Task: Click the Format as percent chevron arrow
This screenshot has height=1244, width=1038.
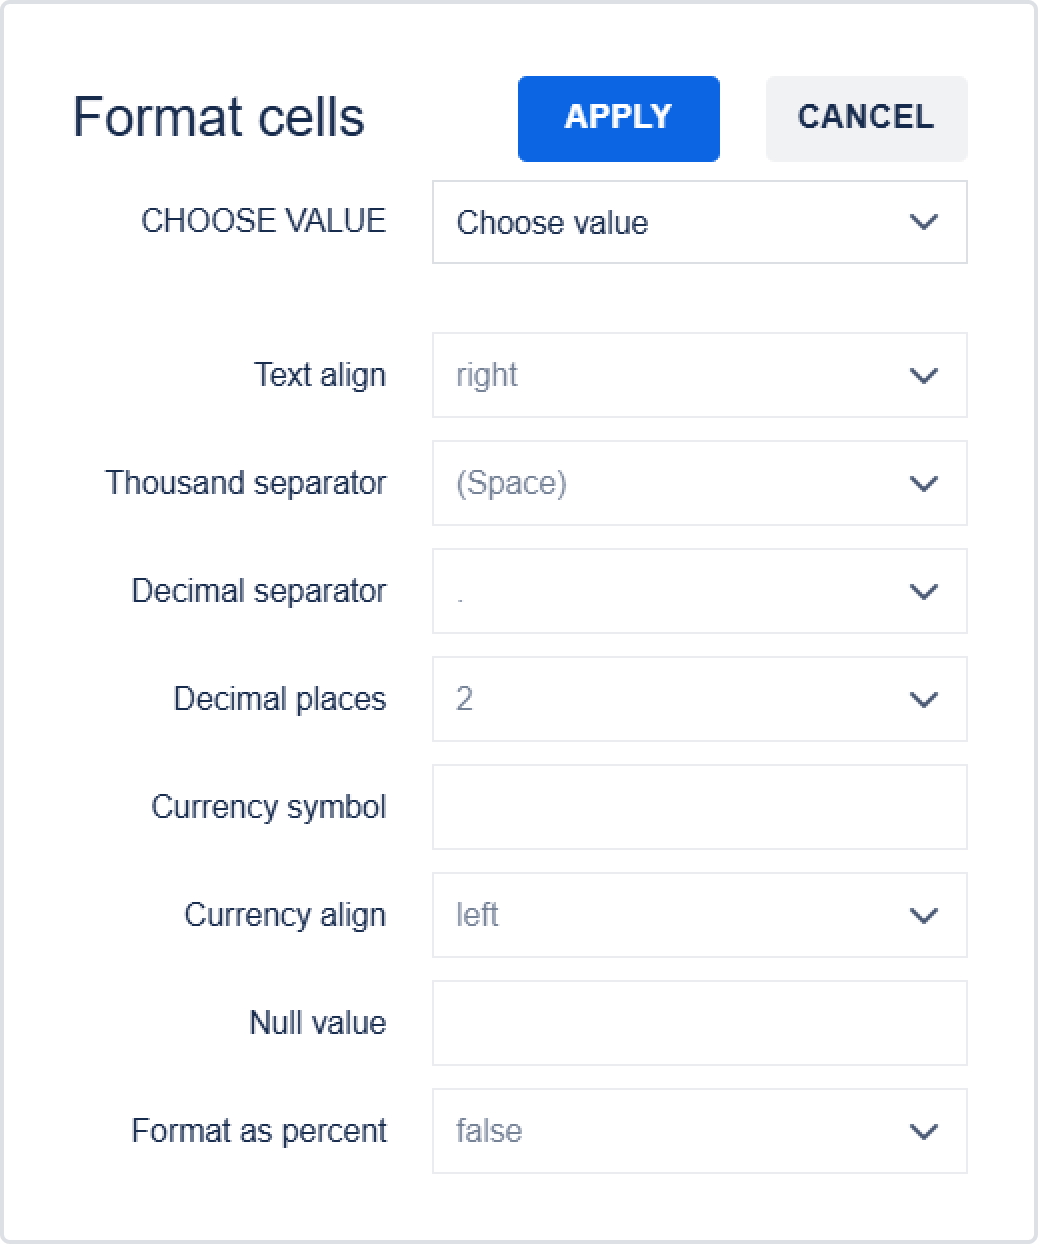Action: coord(924,1132)
